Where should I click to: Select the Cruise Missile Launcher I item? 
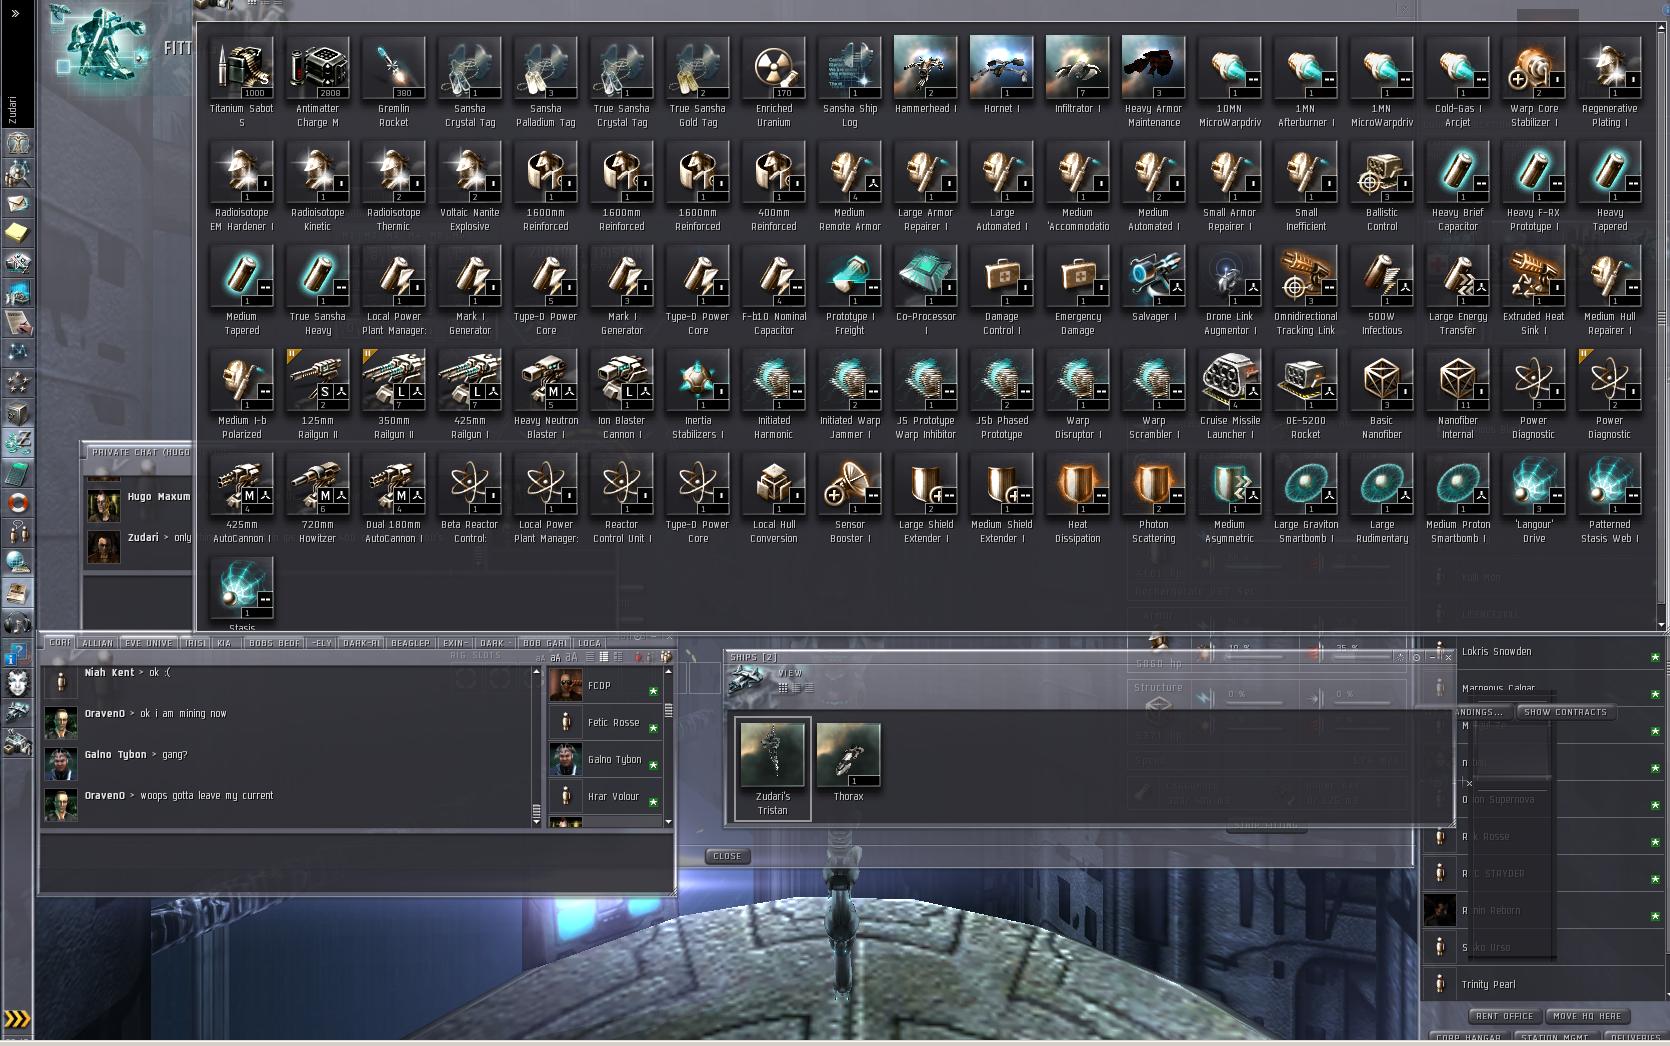1229,395
